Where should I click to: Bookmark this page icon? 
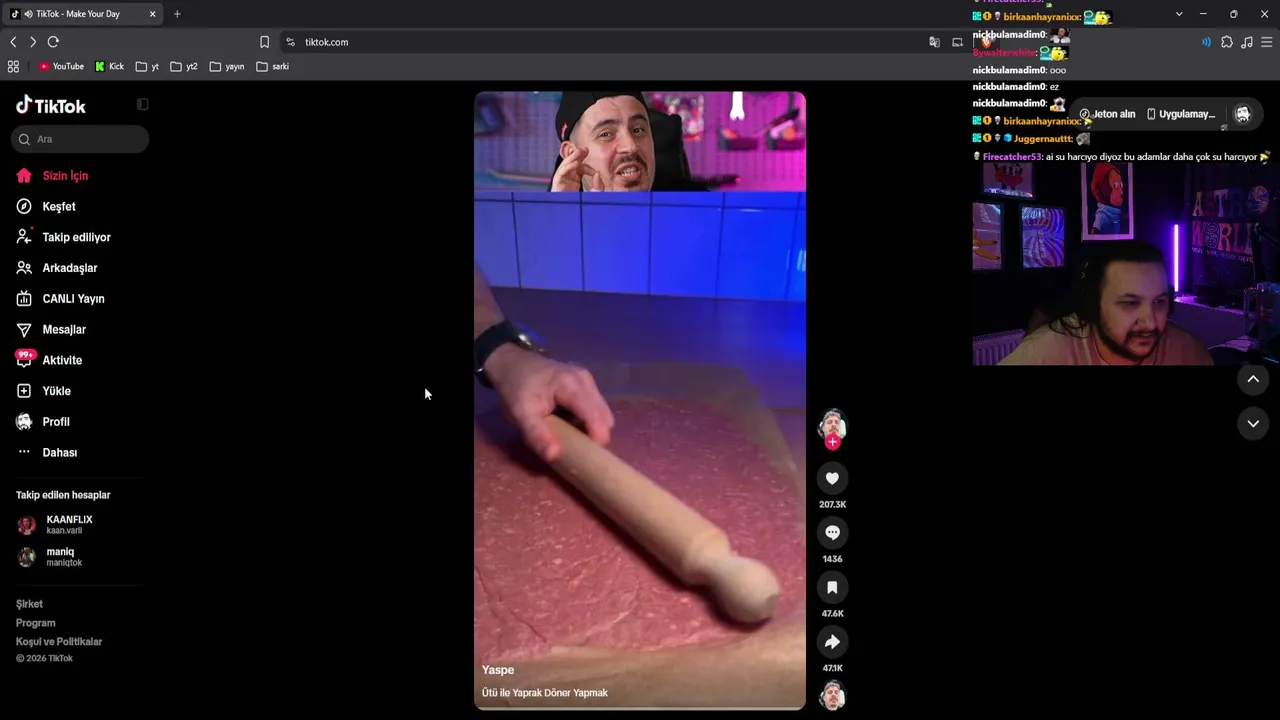pos(264,42)
